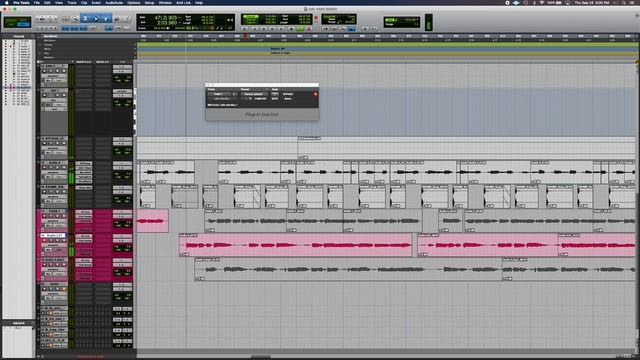Solo the Audio 6 track
Screen dimensions: 640x360
tap(57, 168)
